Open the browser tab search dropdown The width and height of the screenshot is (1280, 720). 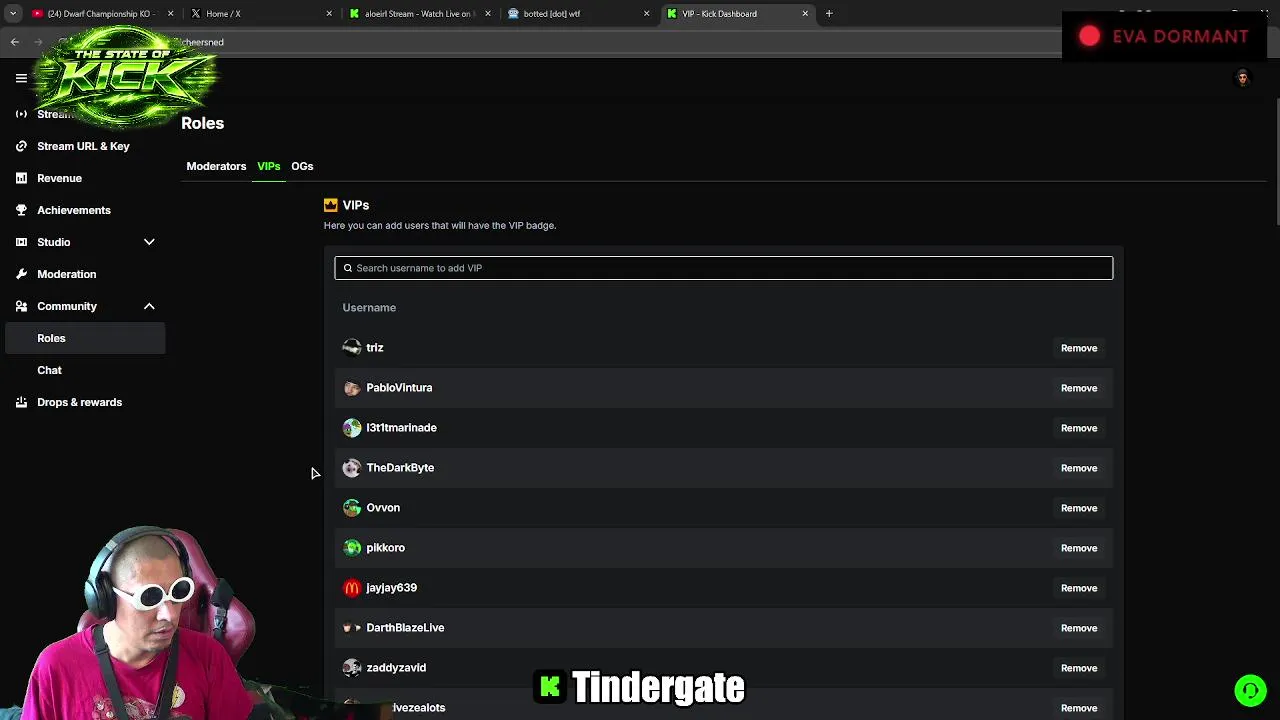pyautogui.click(x=13, y=14)
